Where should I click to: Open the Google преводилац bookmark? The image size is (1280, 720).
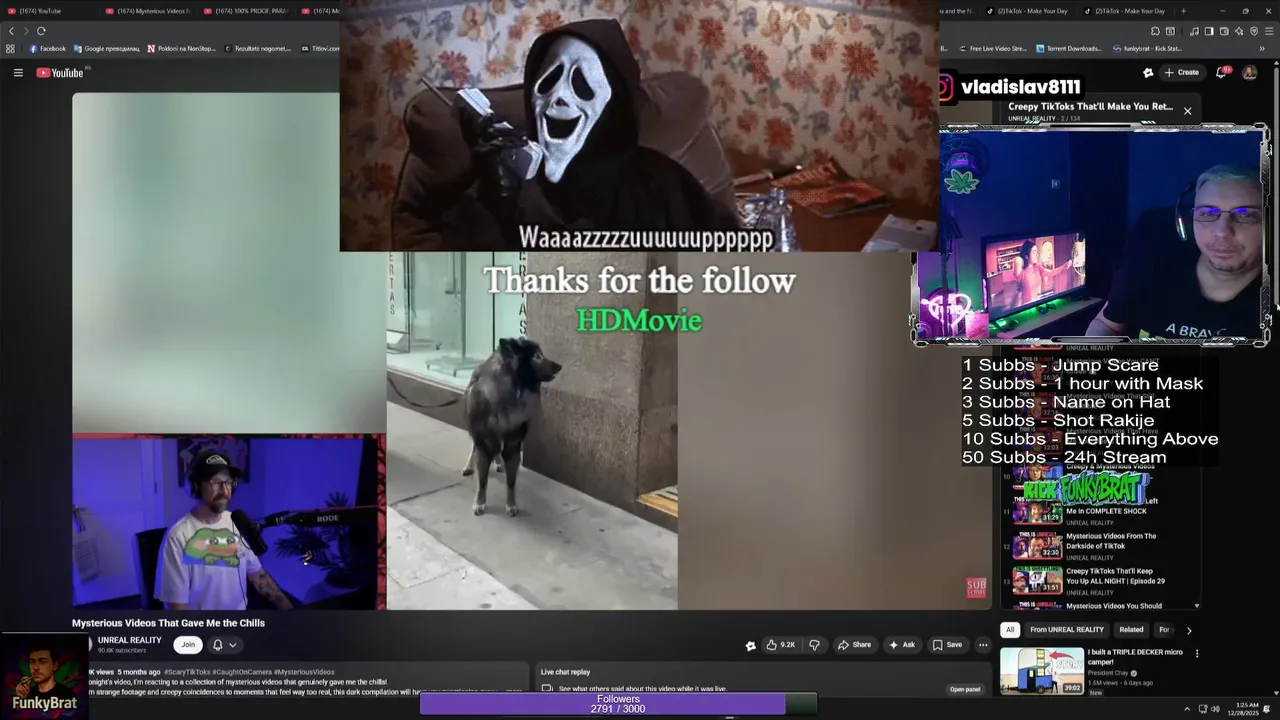click(106, 48)
